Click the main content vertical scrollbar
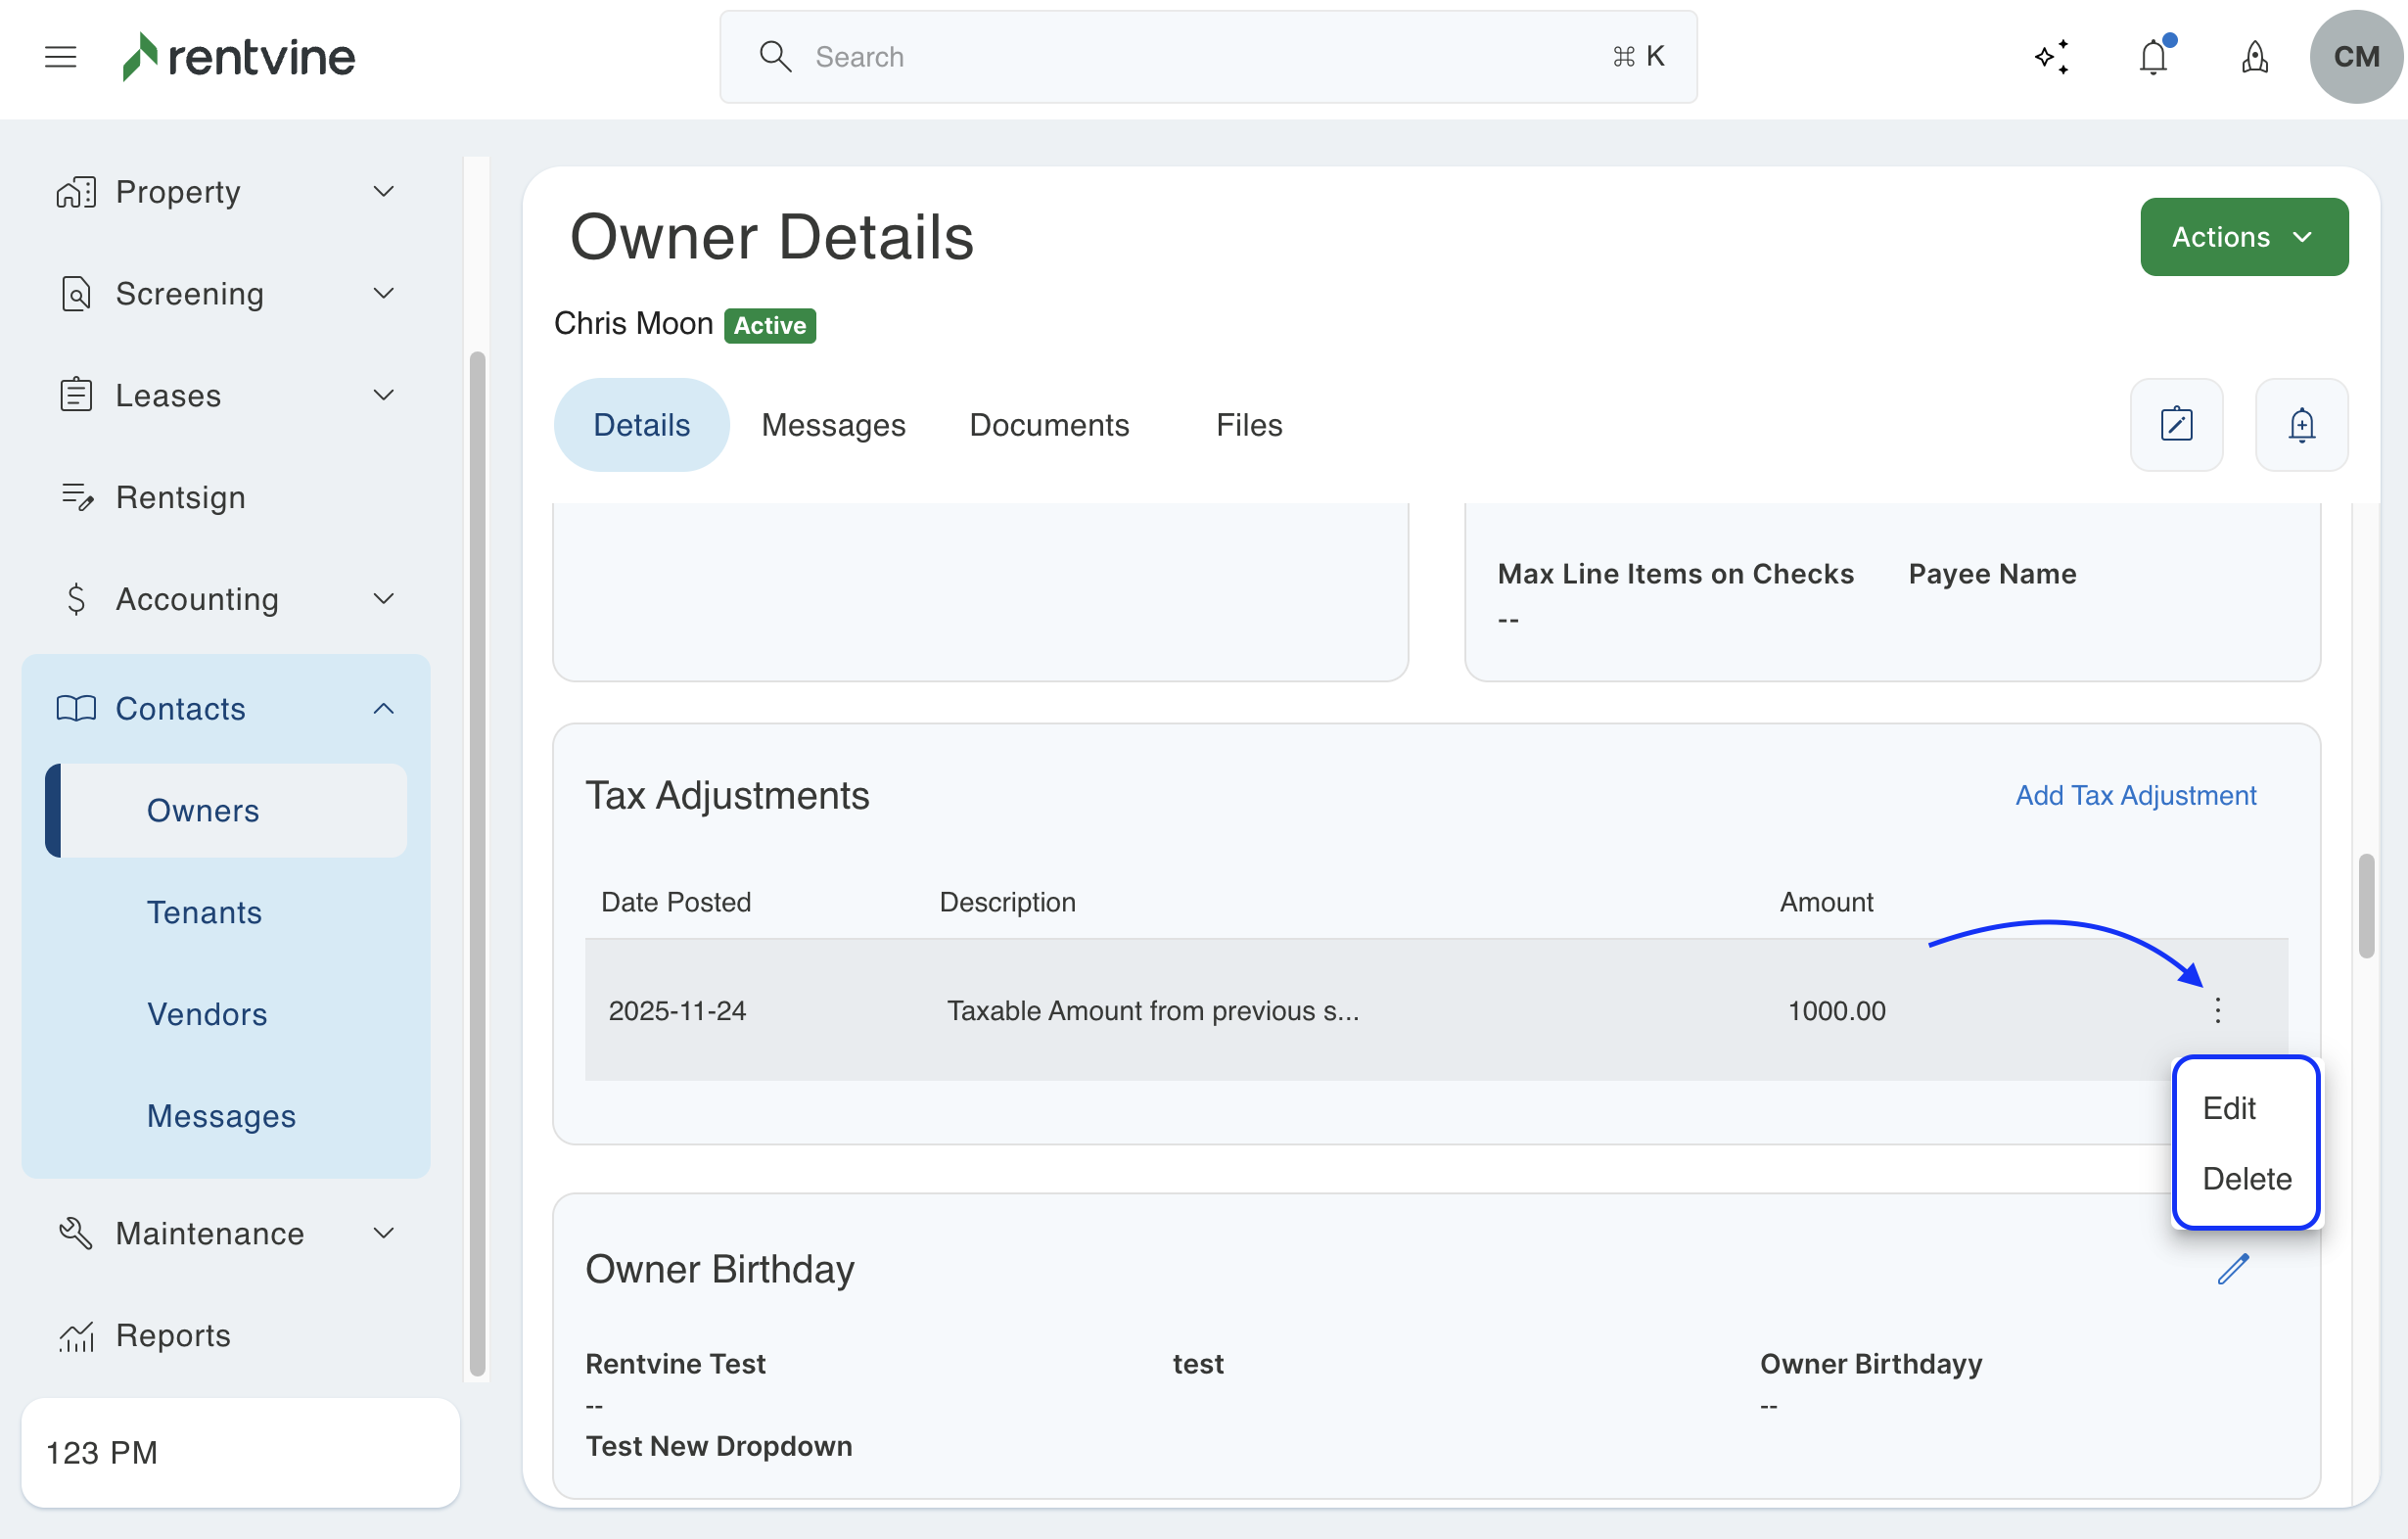 pyautogui.click(x=2365, y=906)
